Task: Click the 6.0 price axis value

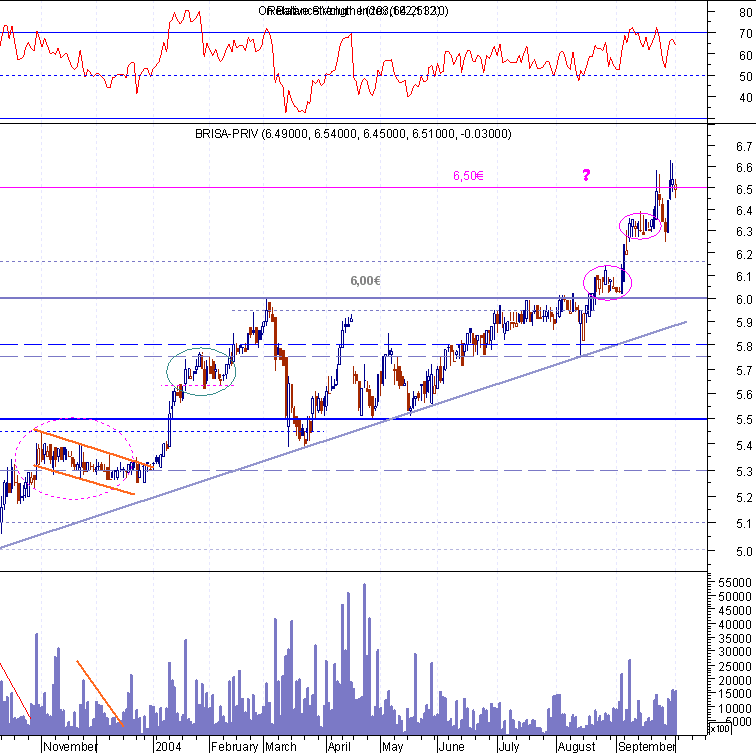Action: tap(744, 299)
